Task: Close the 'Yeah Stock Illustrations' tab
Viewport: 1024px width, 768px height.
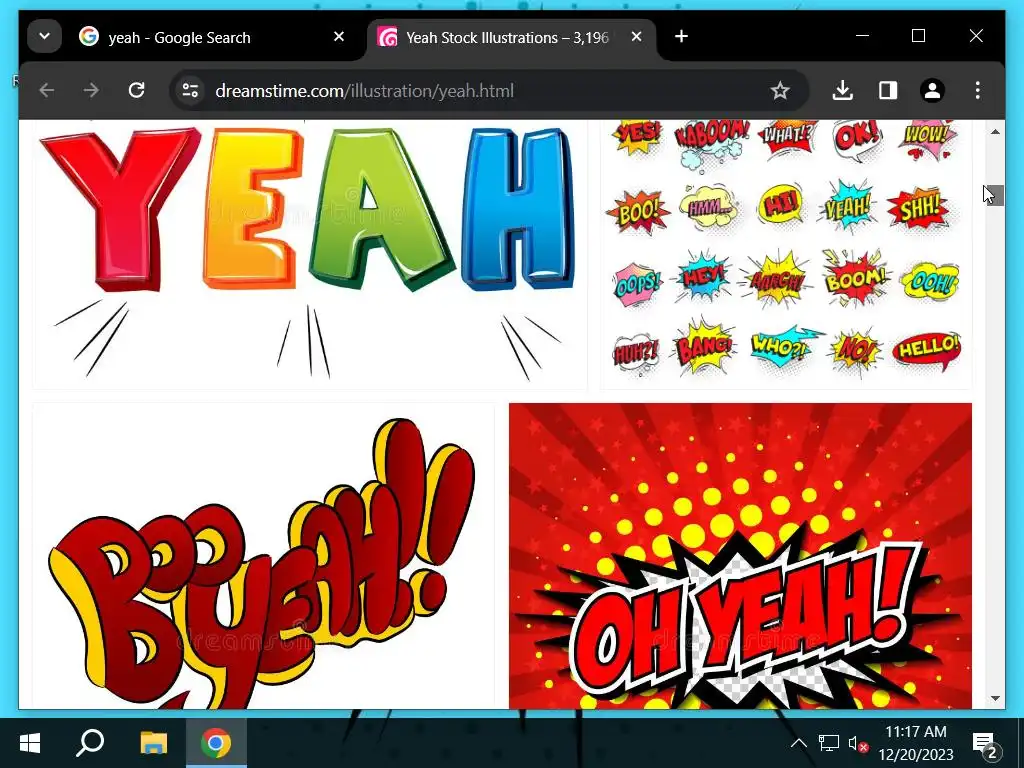Action: pos(637,37)
